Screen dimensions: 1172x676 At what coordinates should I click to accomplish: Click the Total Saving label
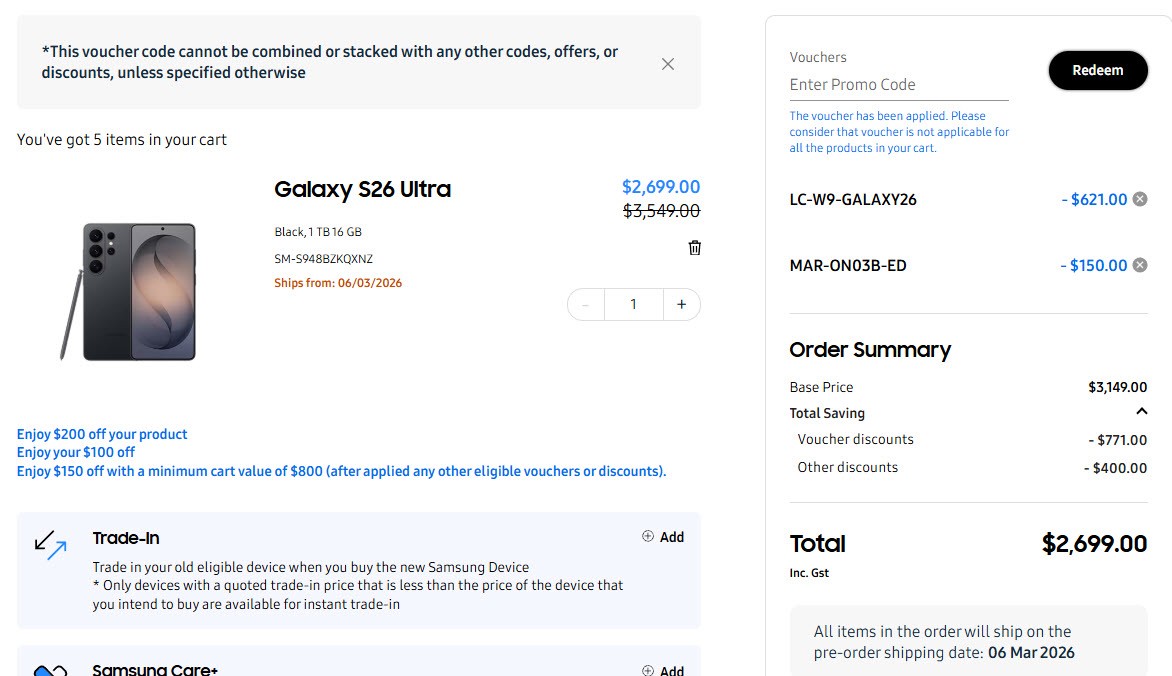click(827, 413)
